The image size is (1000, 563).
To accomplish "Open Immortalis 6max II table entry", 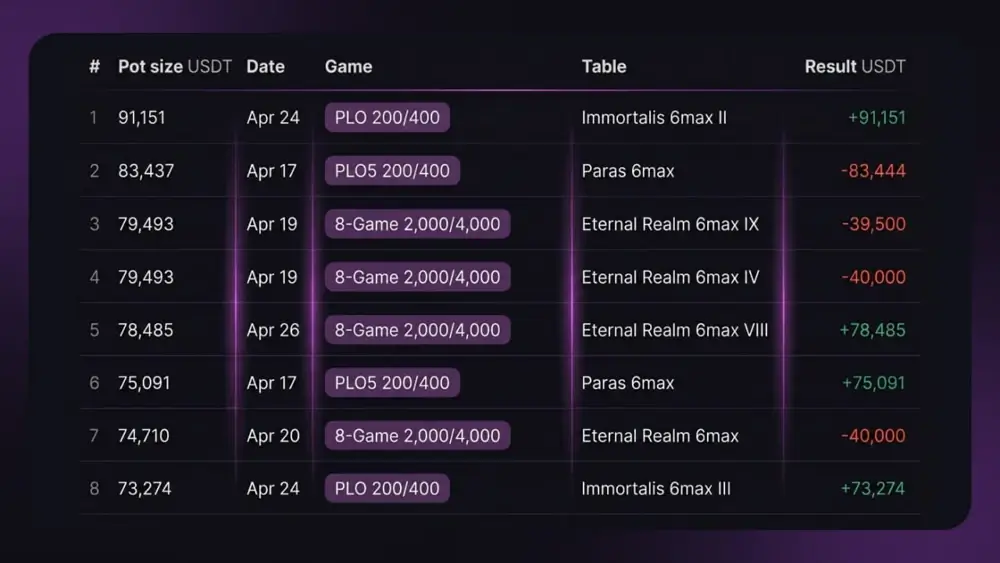I will click(x=654, y=117).
